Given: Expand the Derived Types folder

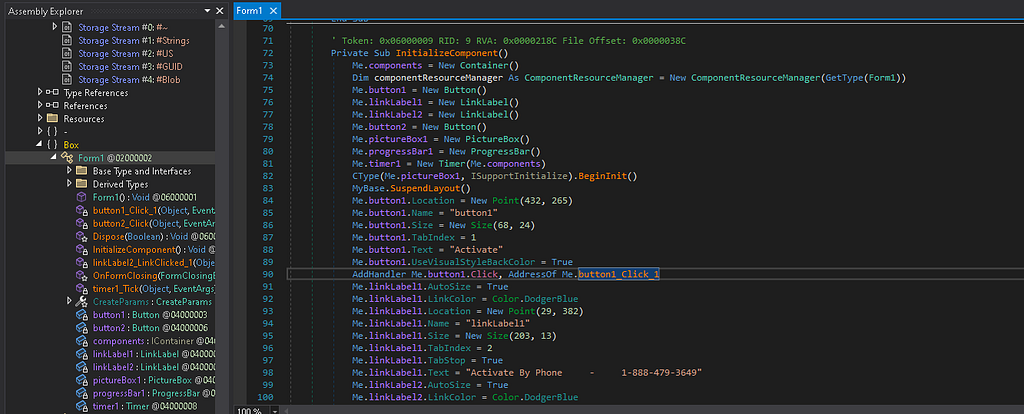Looking at the screenshot, I should tap(69, 184).
